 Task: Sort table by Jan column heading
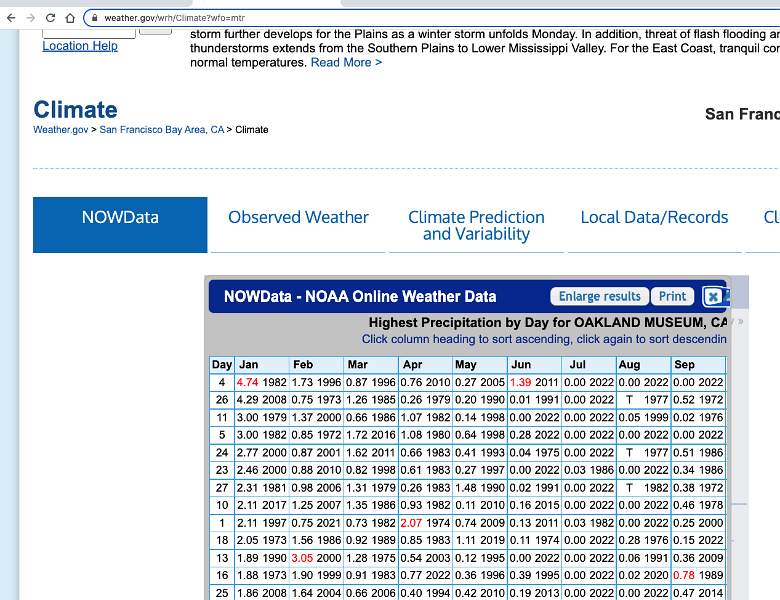[262, 365]
